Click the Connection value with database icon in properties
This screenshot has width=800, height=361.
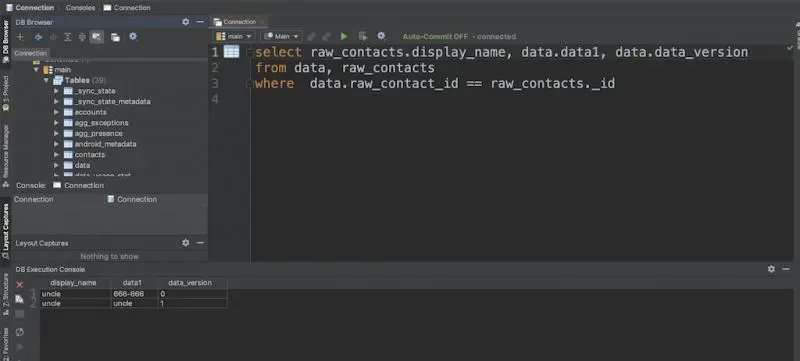pyautogui.click(x=132, y=199)
